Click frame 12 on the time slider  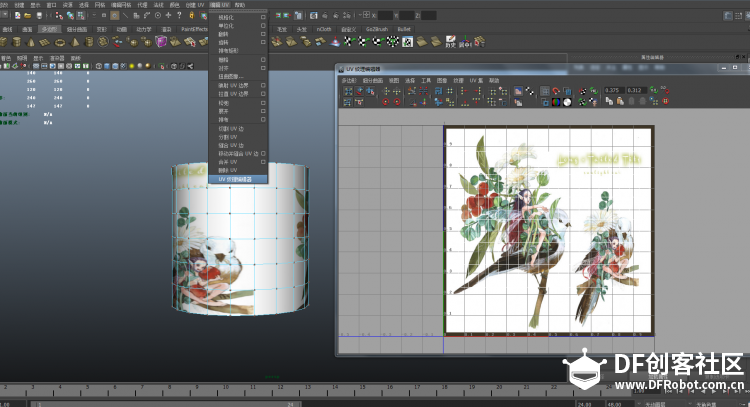pyautogui.click(x=281, y=388)
